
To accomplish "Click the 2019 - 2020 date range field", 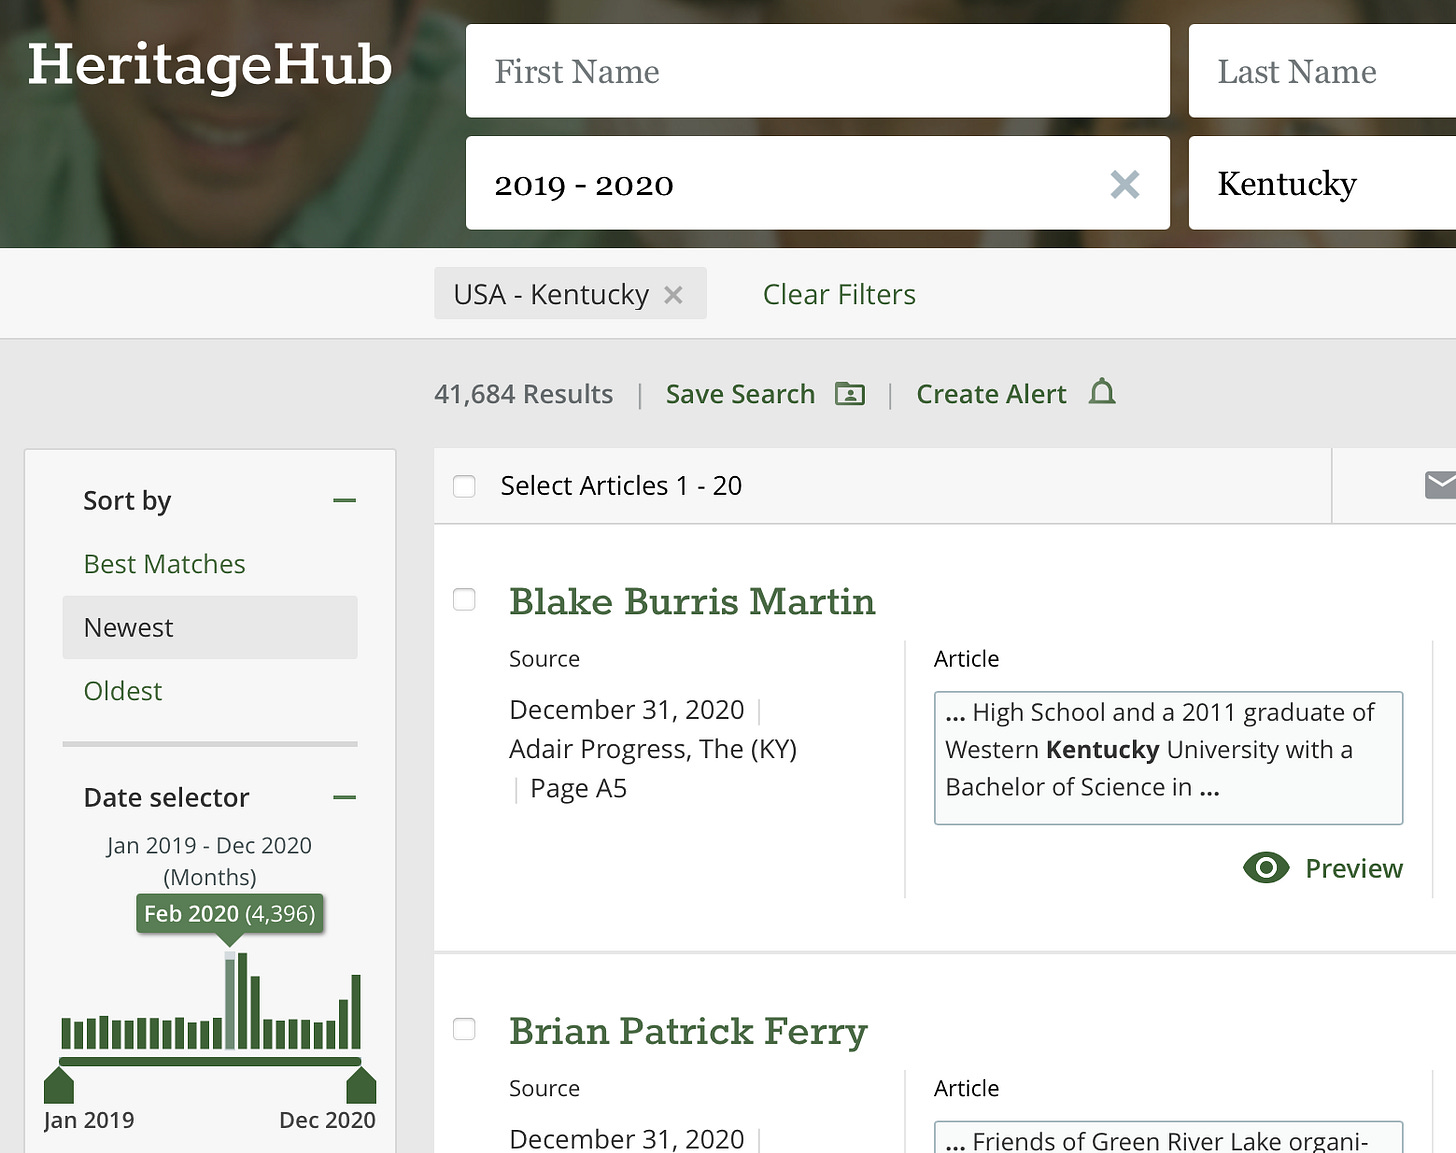I will [818, 183].
